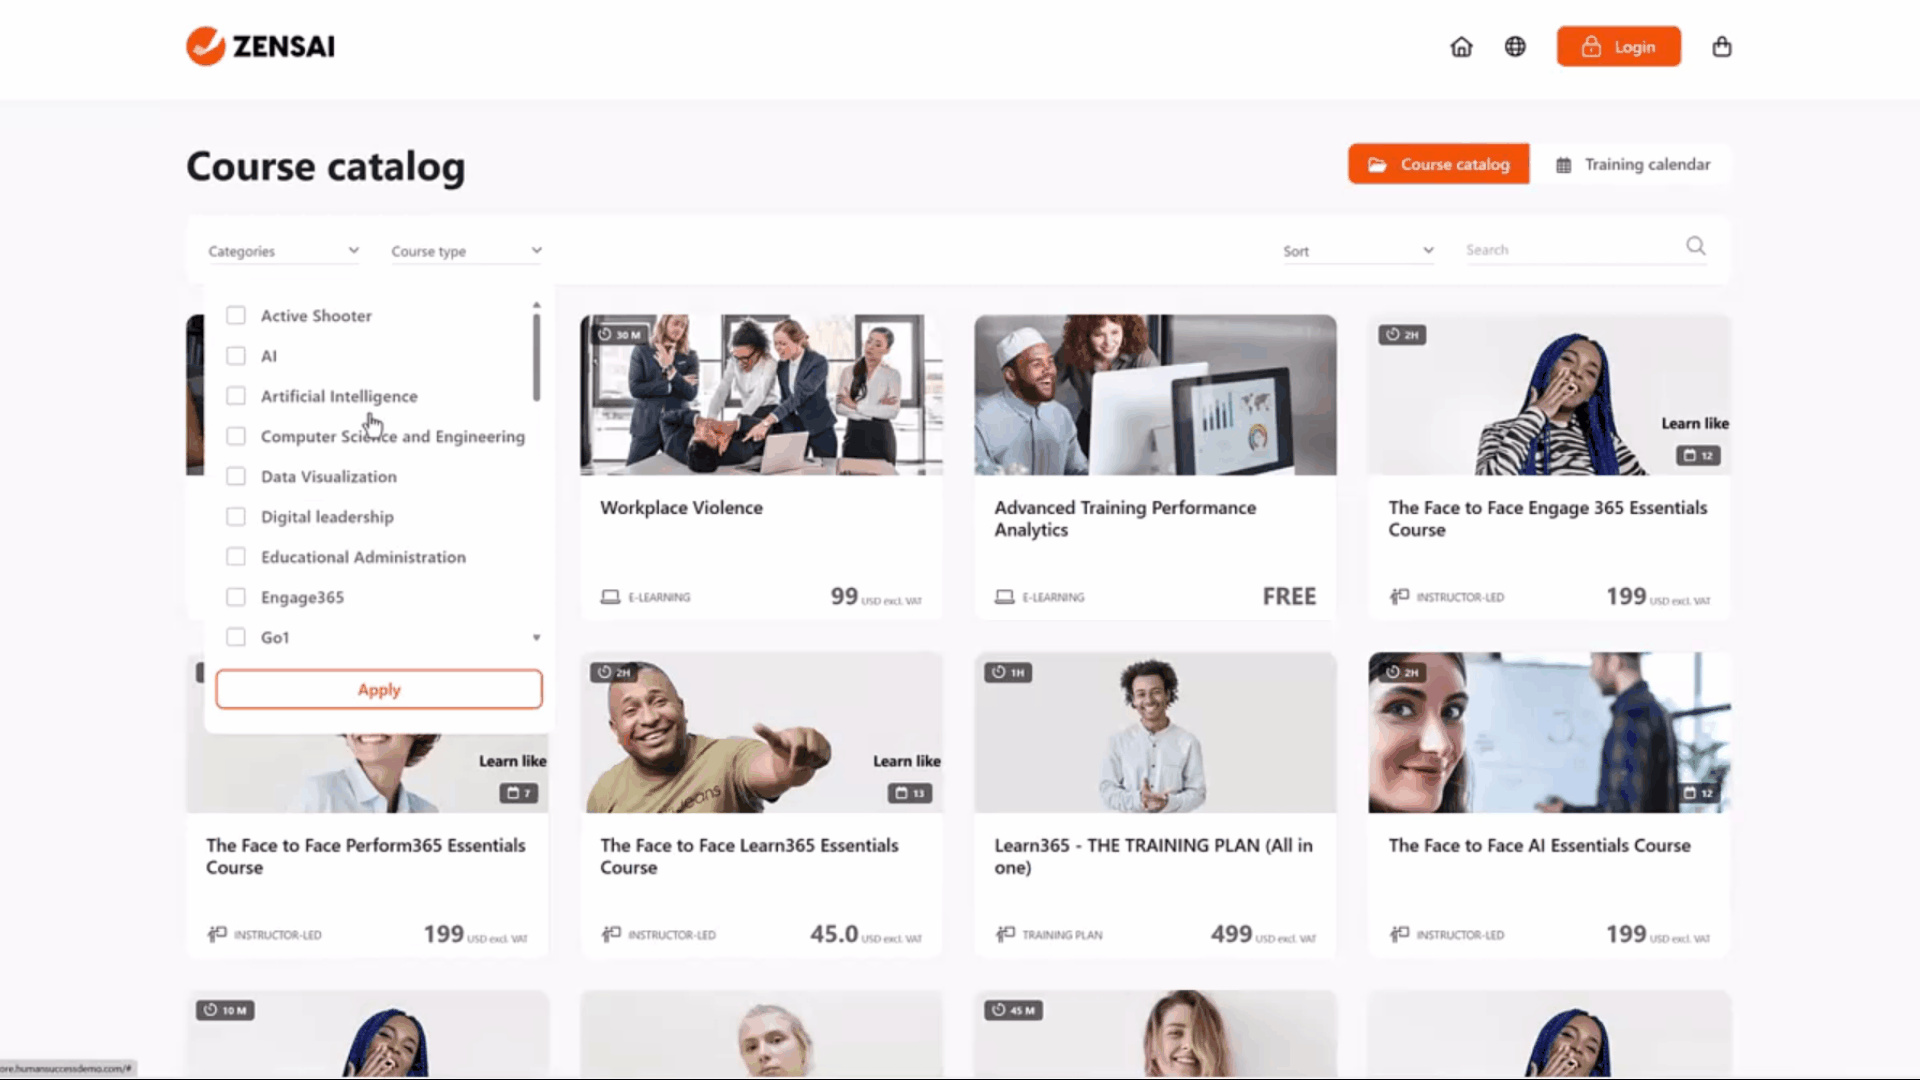Click the 12 sessions badge on AI Essentials card
The image size is (1920, 1080).
(1698, 793)
